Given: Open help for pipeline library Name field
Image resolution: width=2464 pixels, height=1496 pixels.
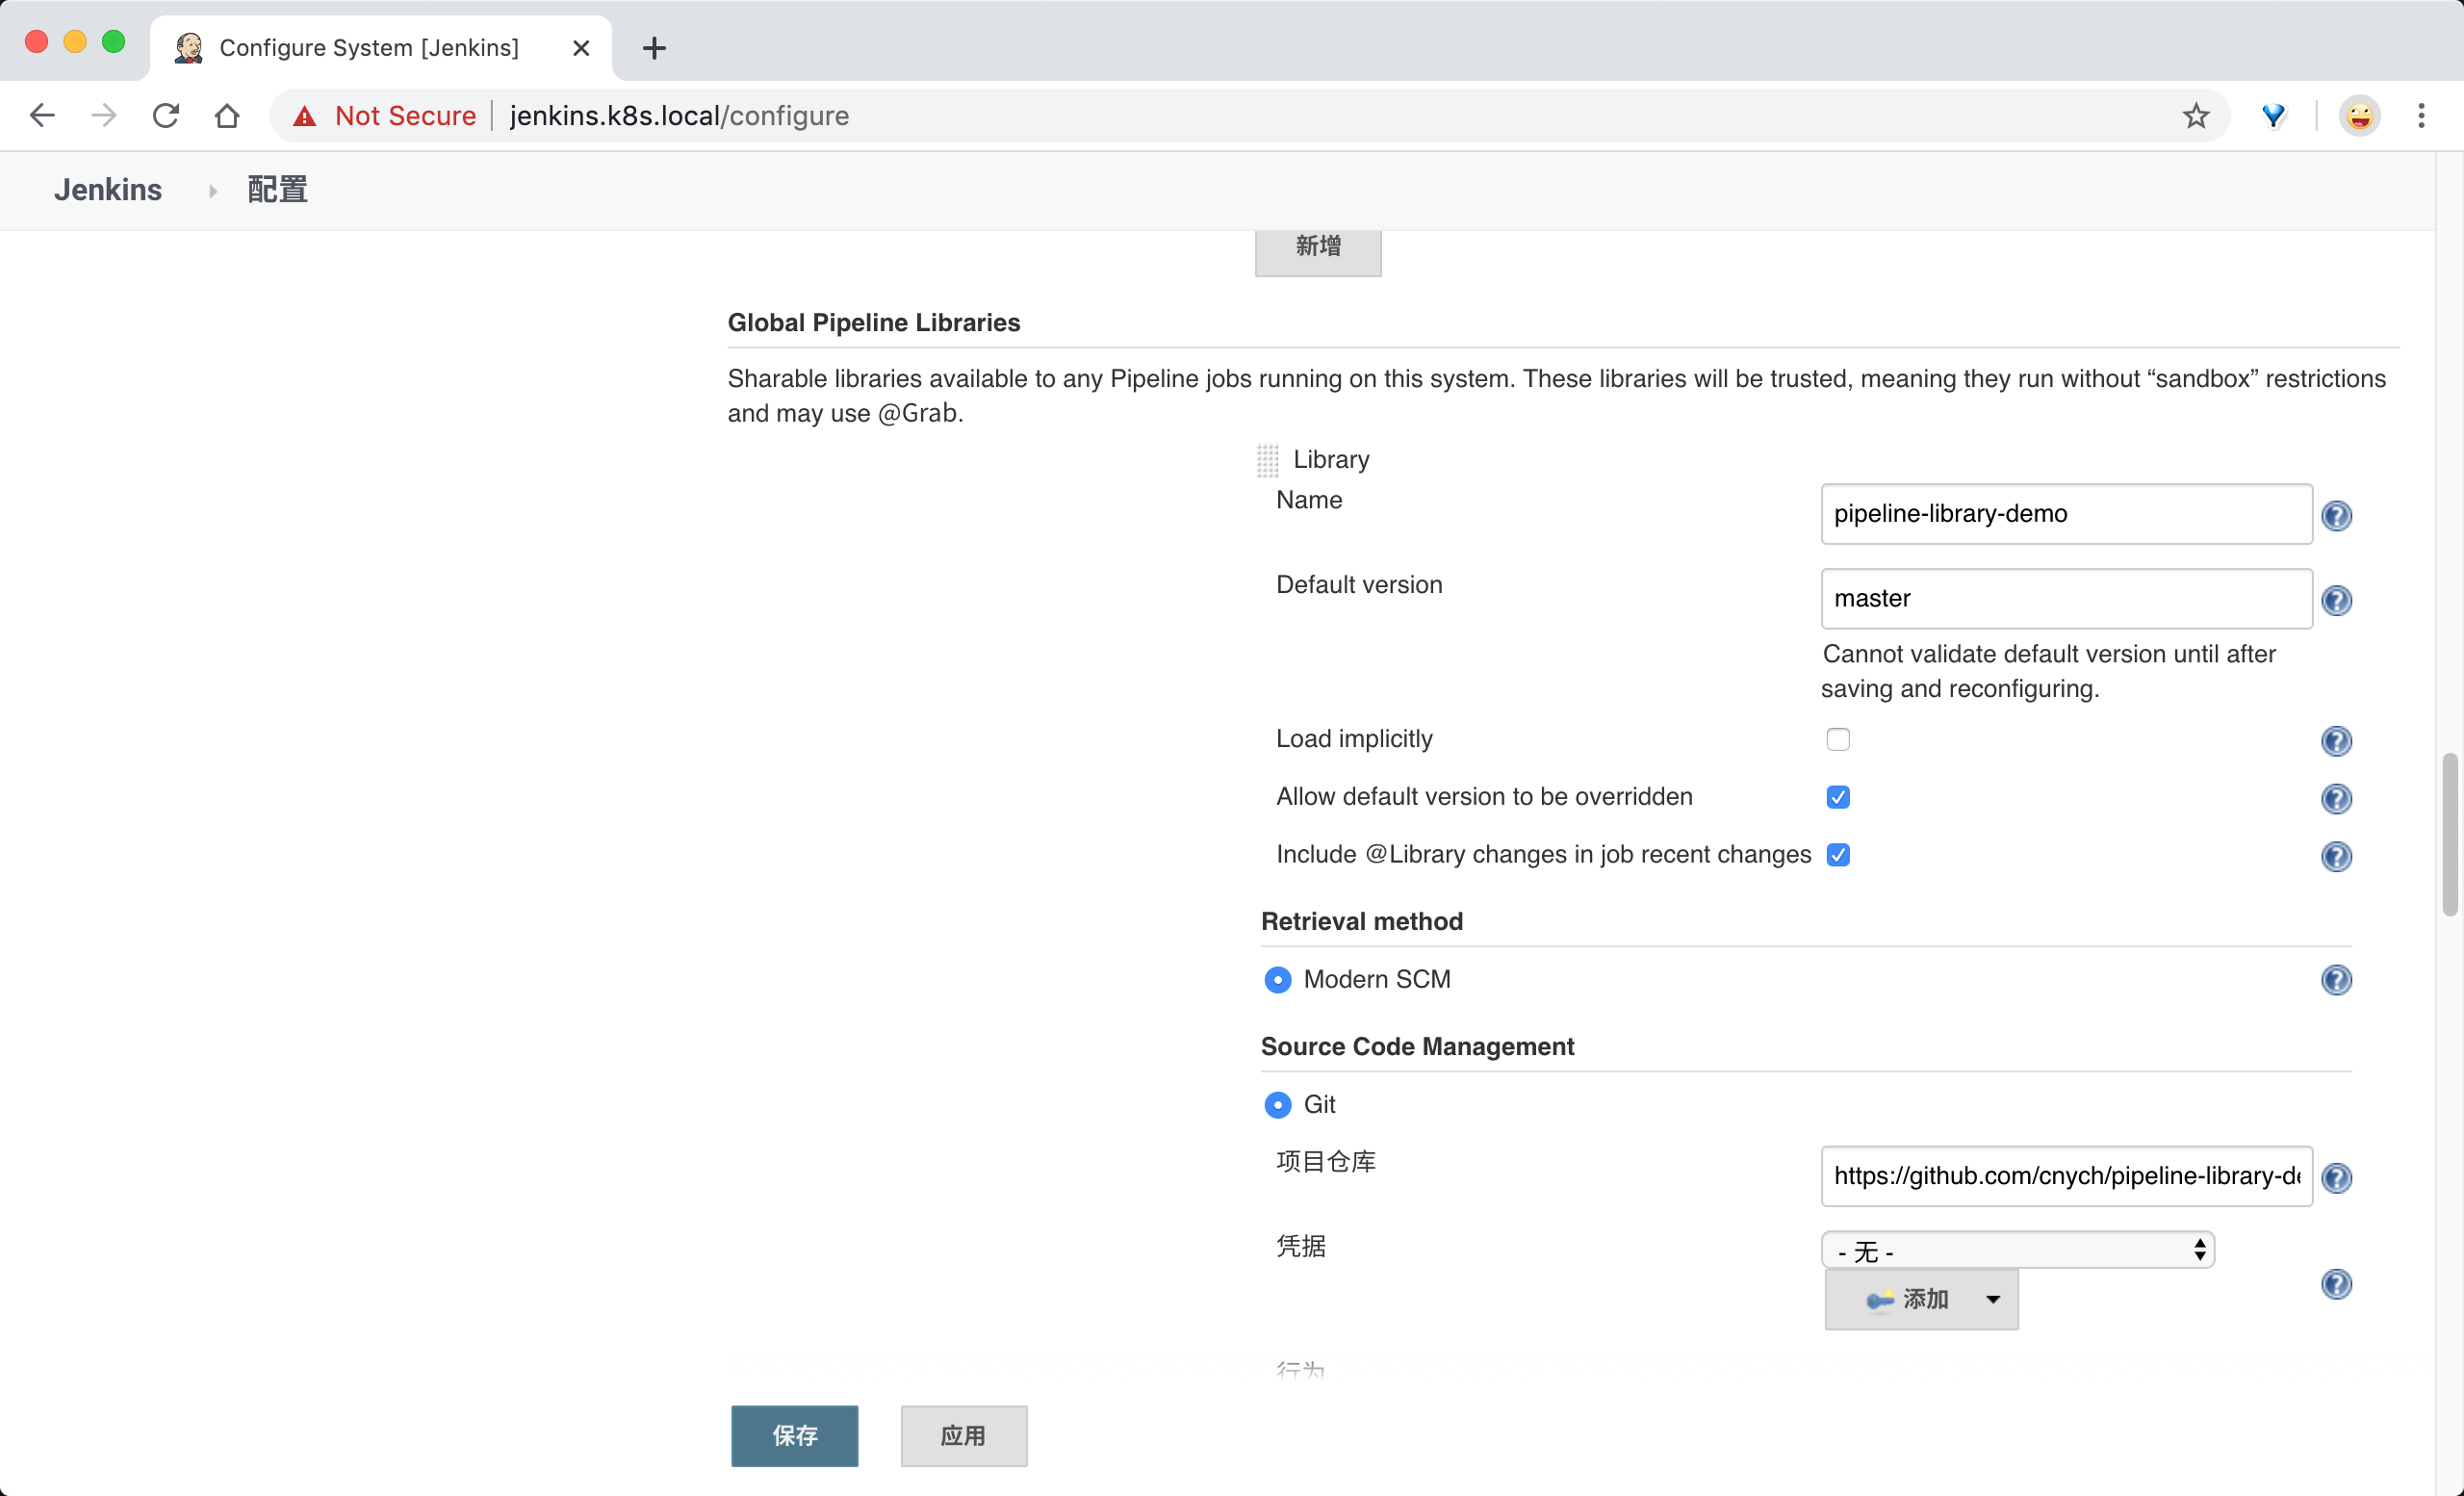Looking at the screenshot, I should click(2338, 515).
